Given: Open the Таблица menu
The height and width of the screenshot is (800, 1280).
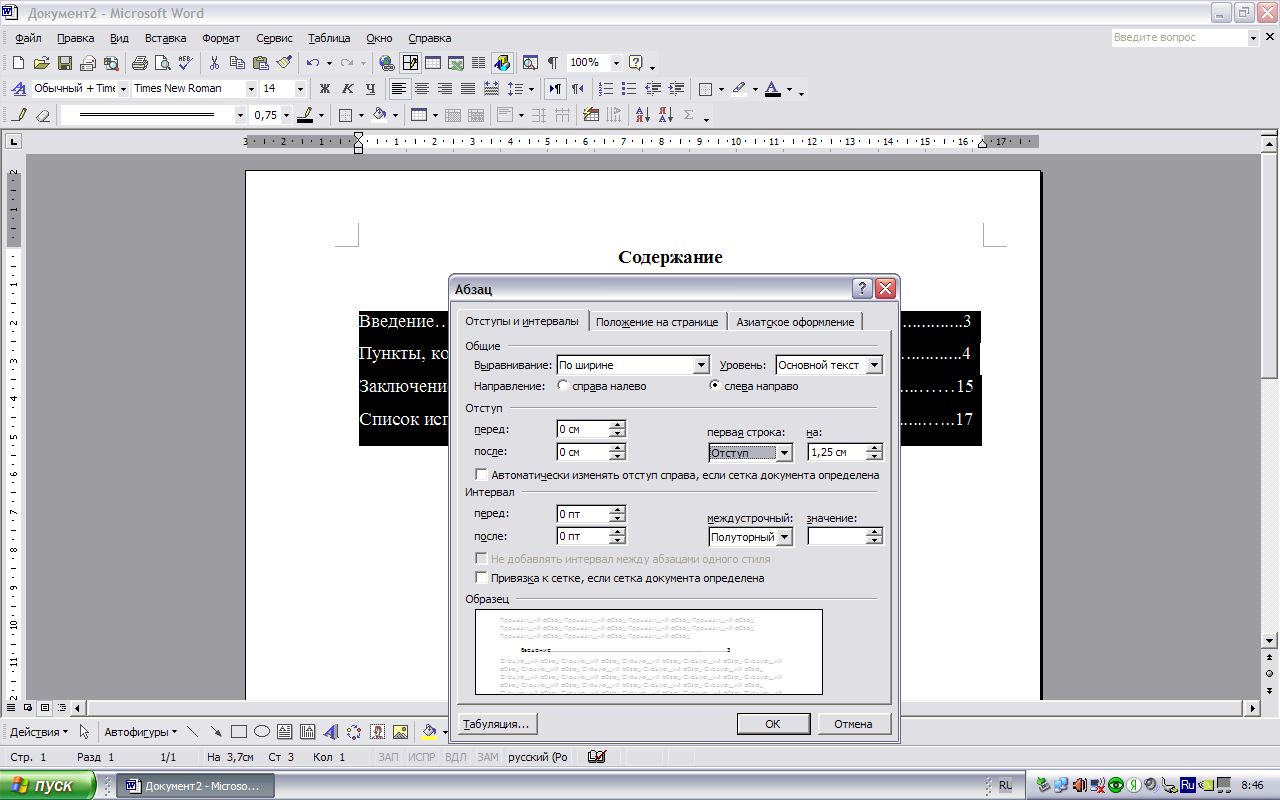Looking at the screenshot, I should 329,38.
